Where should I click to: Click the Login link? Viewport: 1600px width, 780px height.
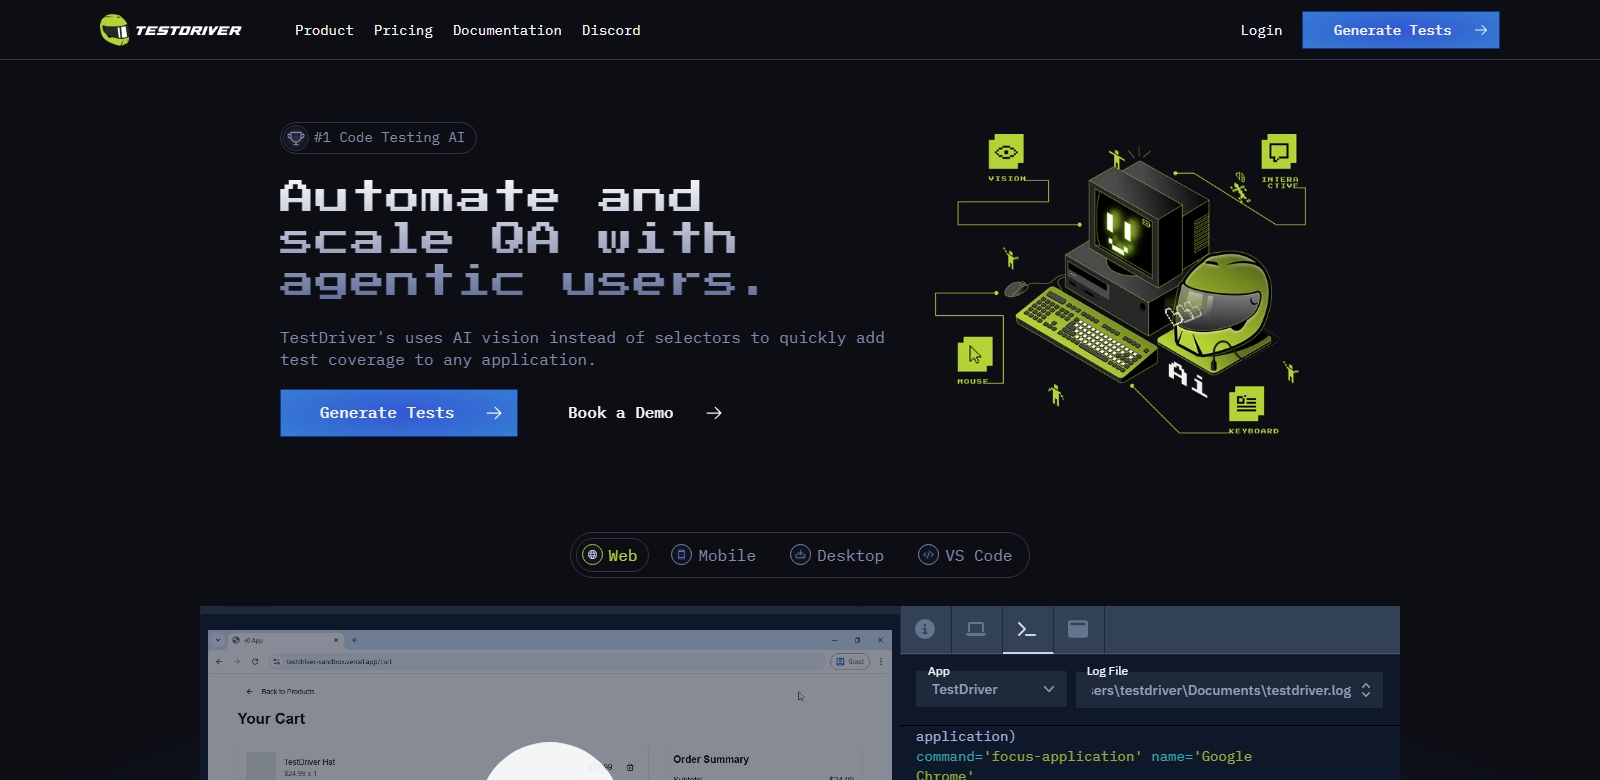pyautogui.click(x=1261, y=30)
